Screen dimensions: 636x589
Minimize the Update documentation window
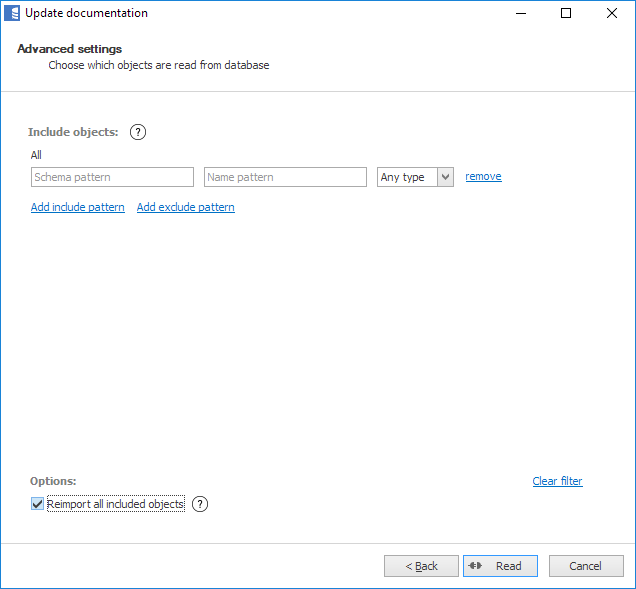click(x=521, y=13)
